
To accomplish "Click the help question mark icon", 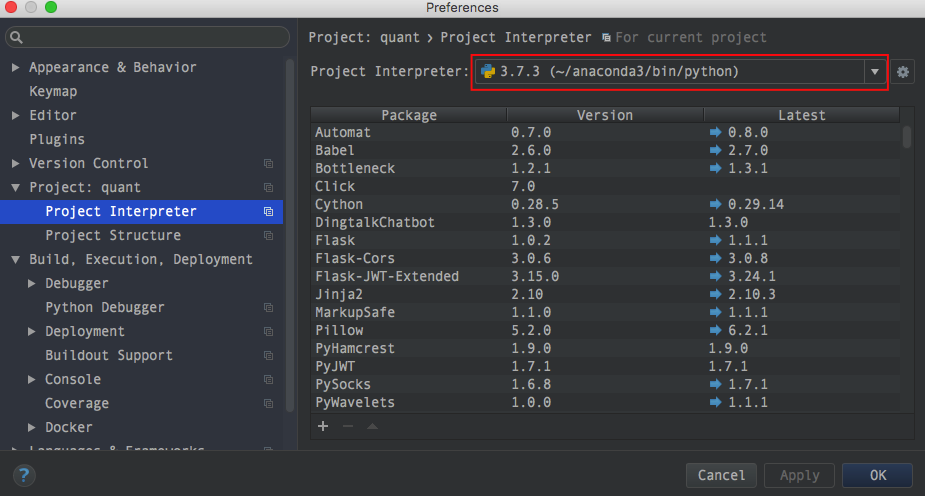I will (x=24, y=475).
